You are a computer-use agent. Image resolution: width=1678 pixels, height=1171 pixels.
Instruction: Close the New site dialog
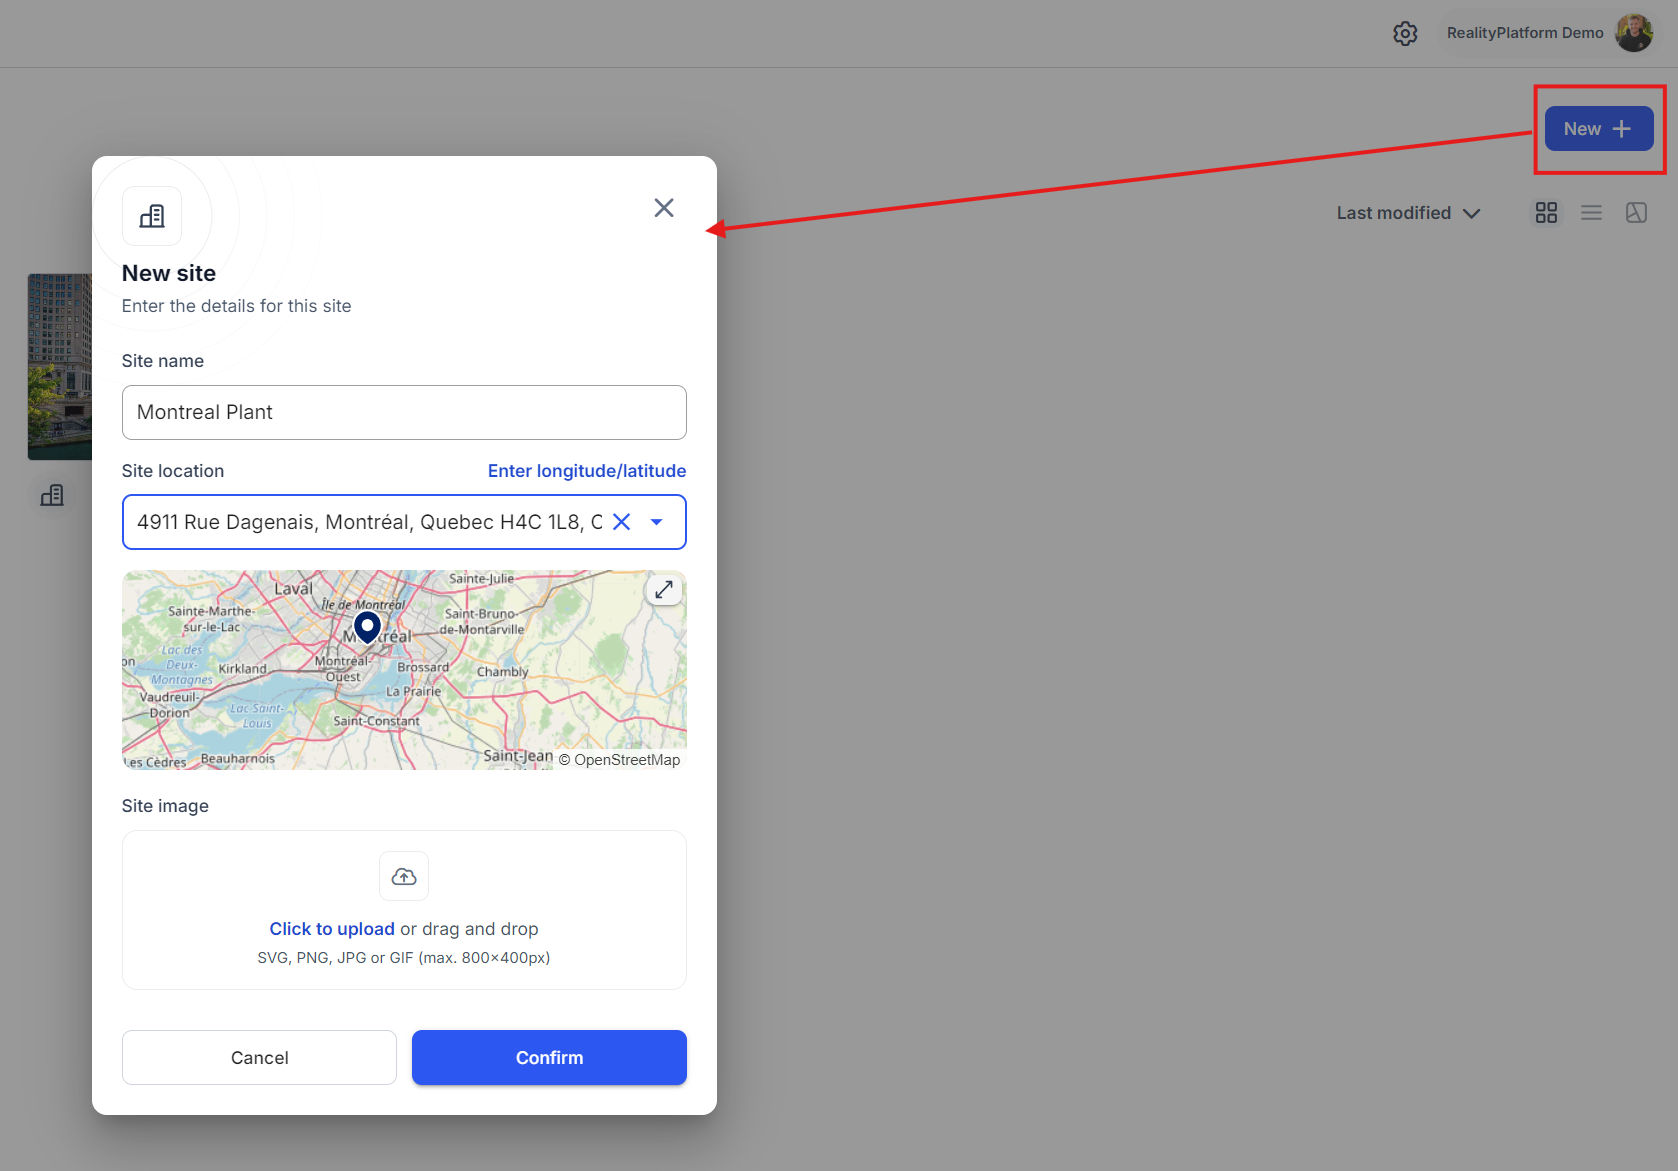point(664,208)
